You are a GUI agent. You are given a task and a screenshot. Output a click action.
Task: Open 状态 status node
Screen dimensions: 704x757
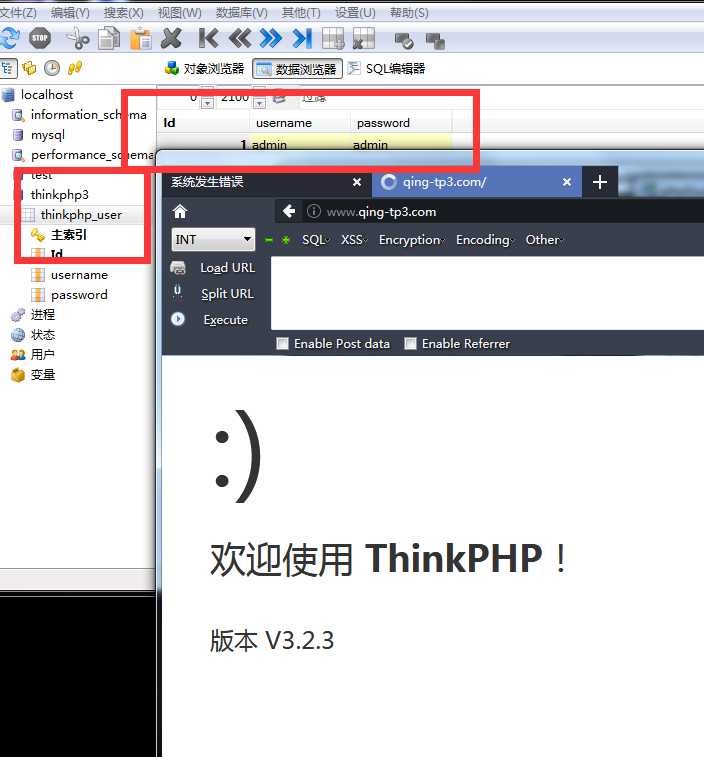(42, 335)
